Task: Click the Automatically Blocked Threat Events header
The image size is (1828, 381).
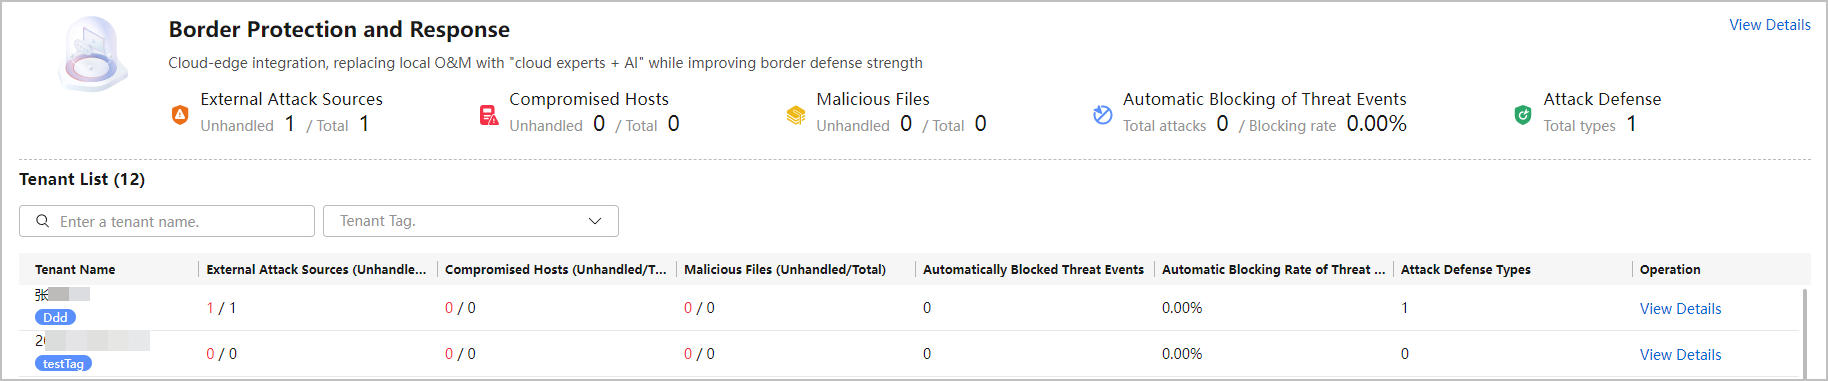Action: coord(1033,269)
